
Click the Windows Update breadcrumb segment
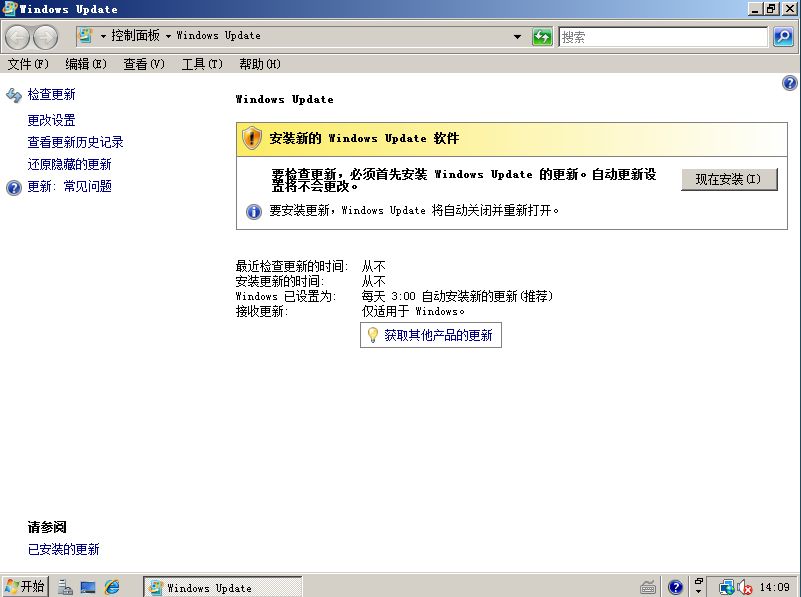tap(219, 36)
